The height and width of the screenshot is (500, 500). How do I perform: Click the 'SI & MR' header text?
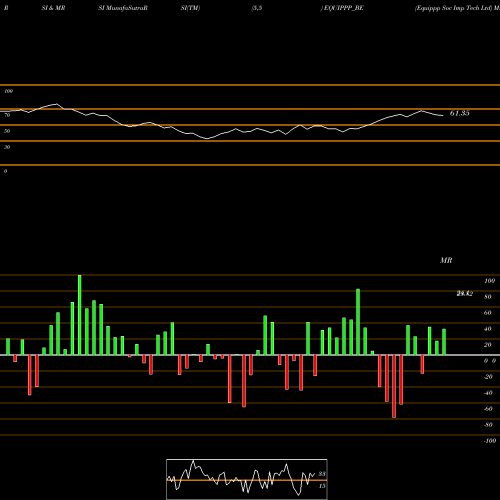(x=53, y=8)
